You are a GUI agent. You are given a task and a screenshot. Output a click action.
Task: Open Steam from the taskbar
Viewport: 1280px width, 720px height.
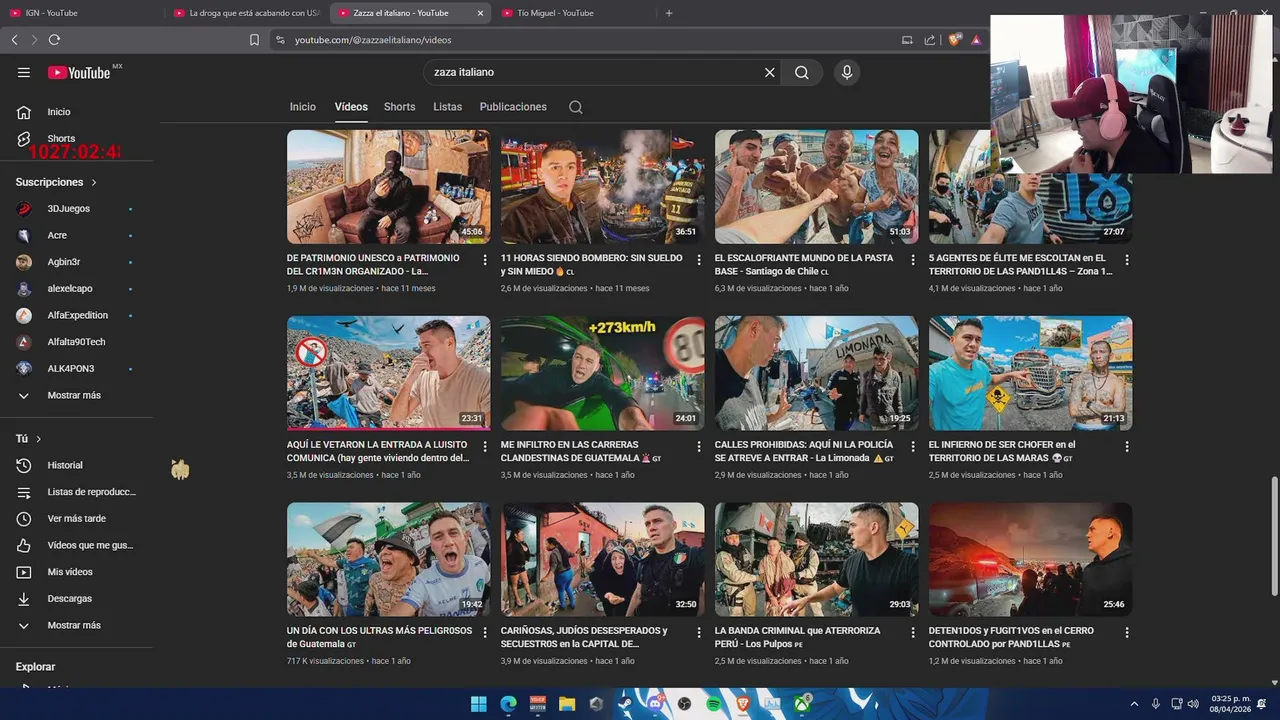coord(626,704)
